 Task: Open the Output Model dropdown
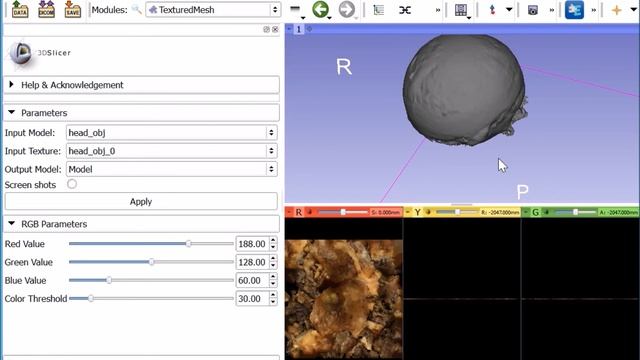[x=171, y=169]
